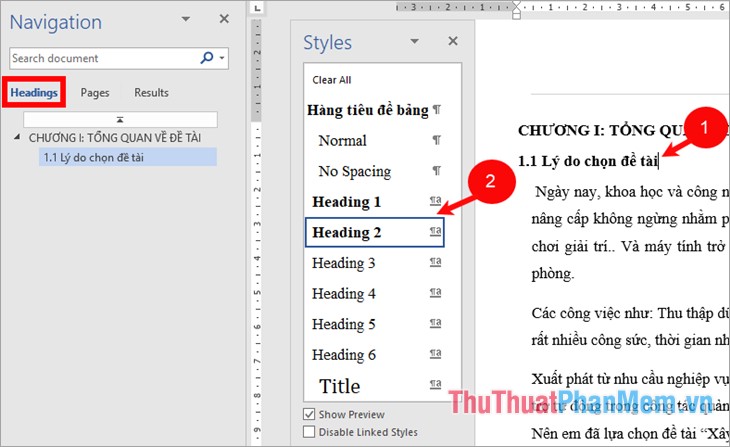The height and width of the screenshot is (447, 730).
Task: Click linked style icon beside Heading 1
Action: click(435, 201)
